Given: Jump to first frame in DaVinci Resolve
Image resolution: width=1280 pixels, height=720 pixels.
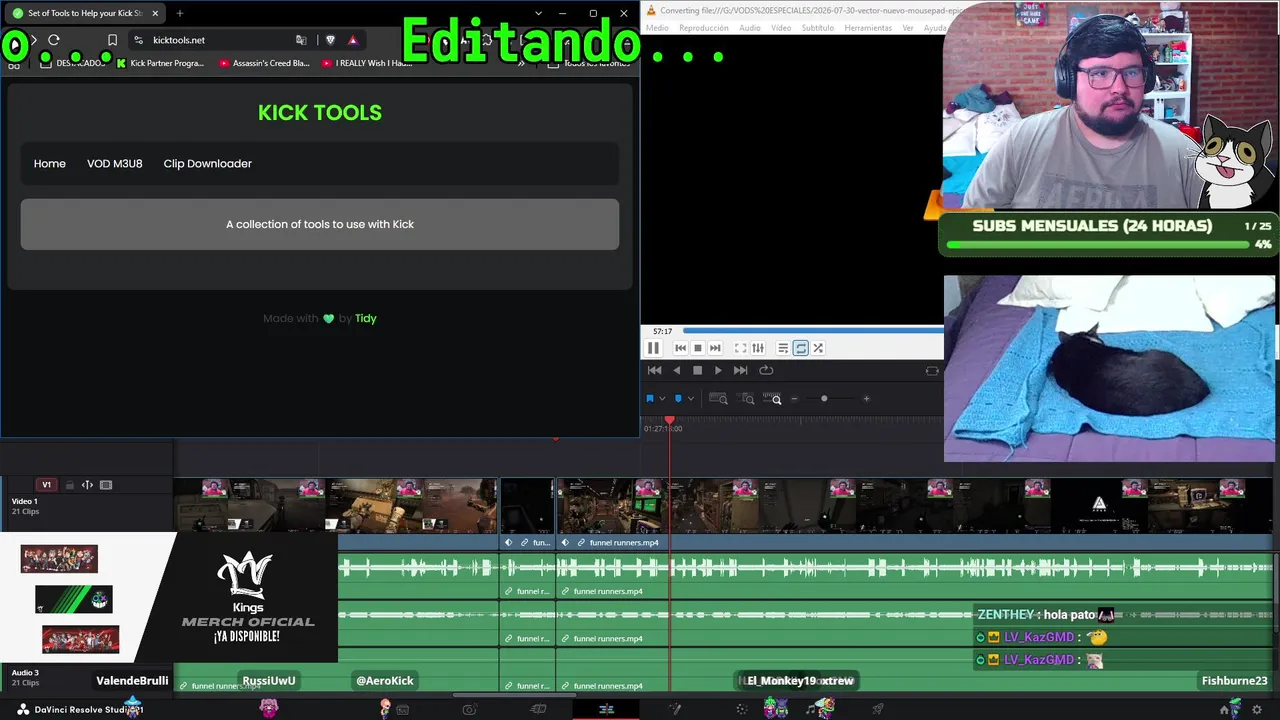Looking at the screenshot, I should tap(655, 370).
